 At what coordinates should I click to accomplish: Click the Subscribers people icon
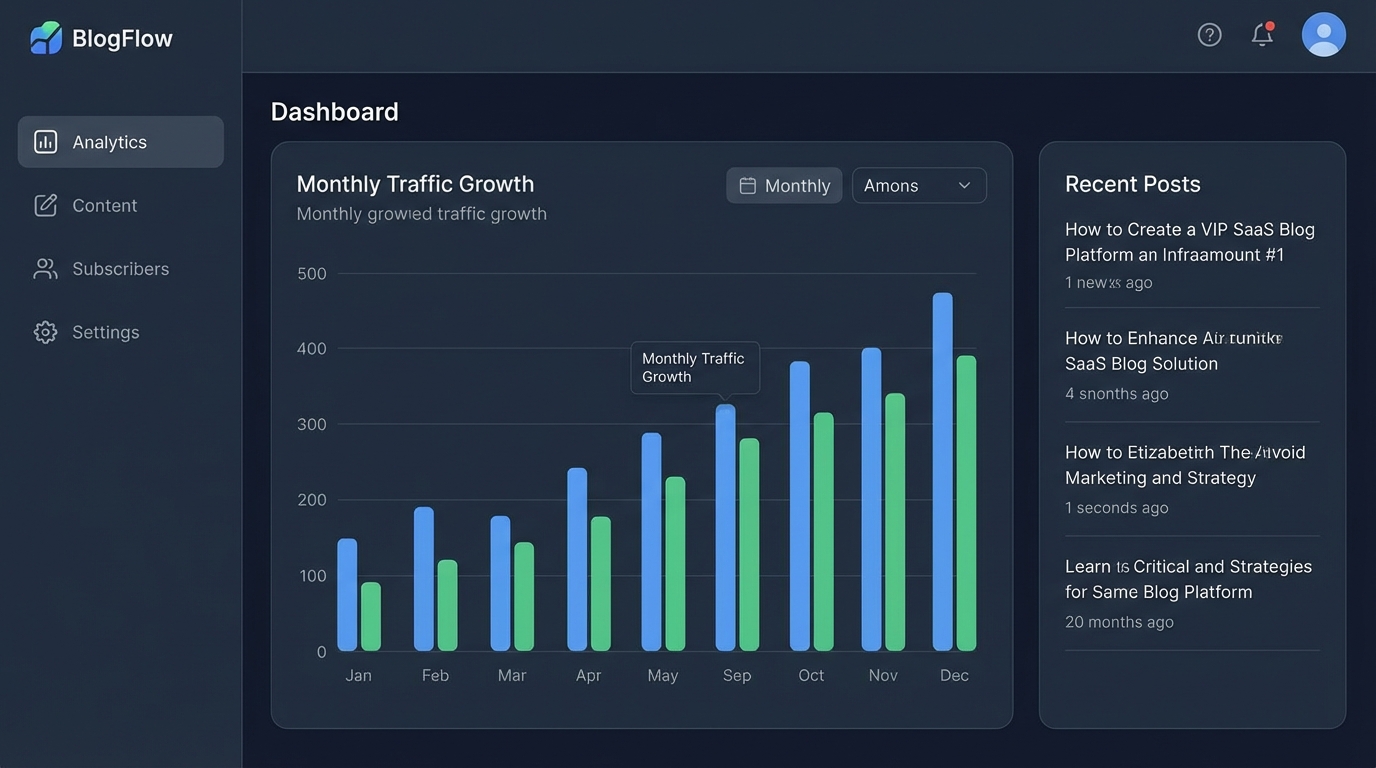45,268
